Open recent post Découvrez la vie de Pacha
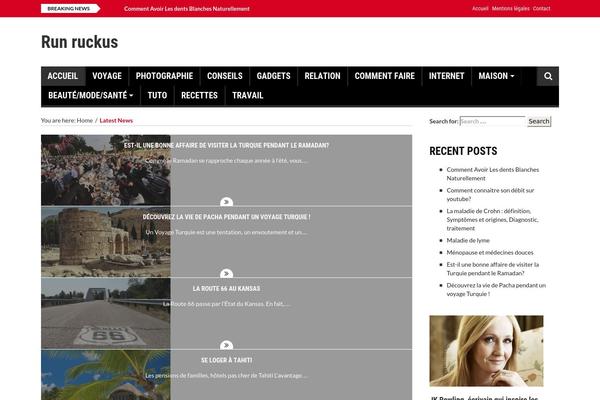 click(x=496, y=289)
